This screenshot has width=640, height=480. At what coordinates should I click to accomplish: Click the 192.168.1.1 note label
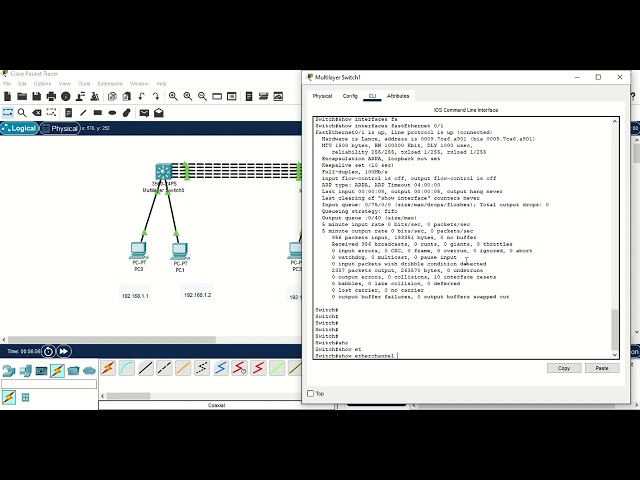click(135, 296)
